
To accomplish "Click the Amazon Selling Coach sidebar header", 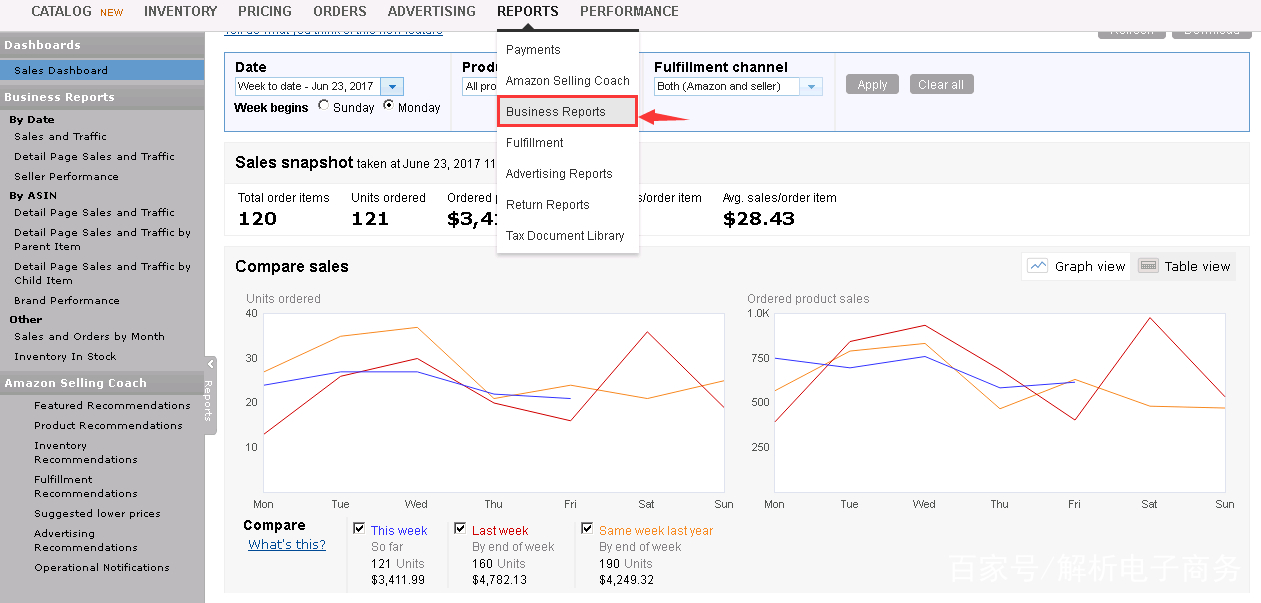I will (x=102, y=383).
